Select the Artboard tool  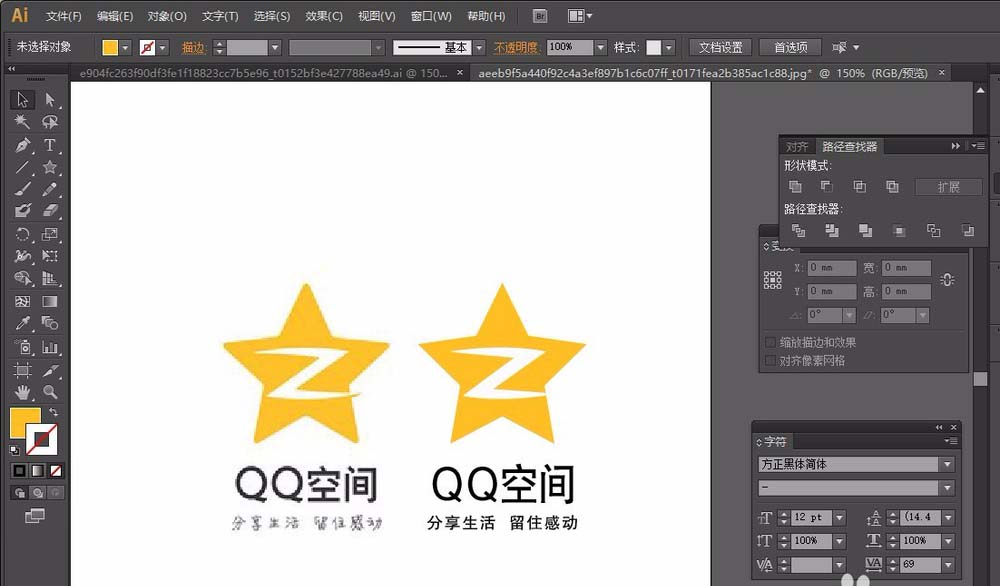tap(22, 370)
